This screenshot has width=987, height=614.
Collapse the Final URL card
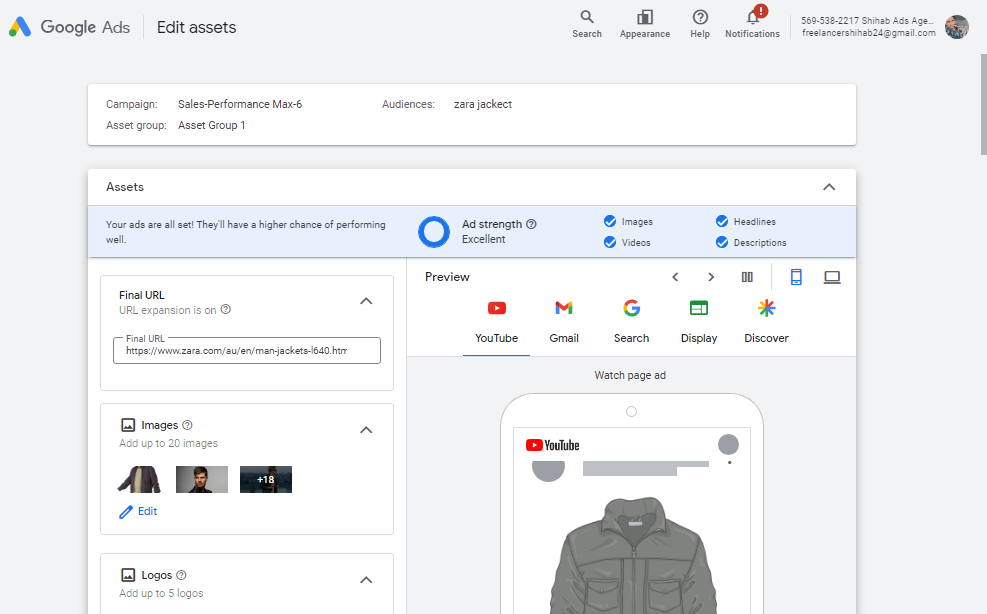[366, 301]
